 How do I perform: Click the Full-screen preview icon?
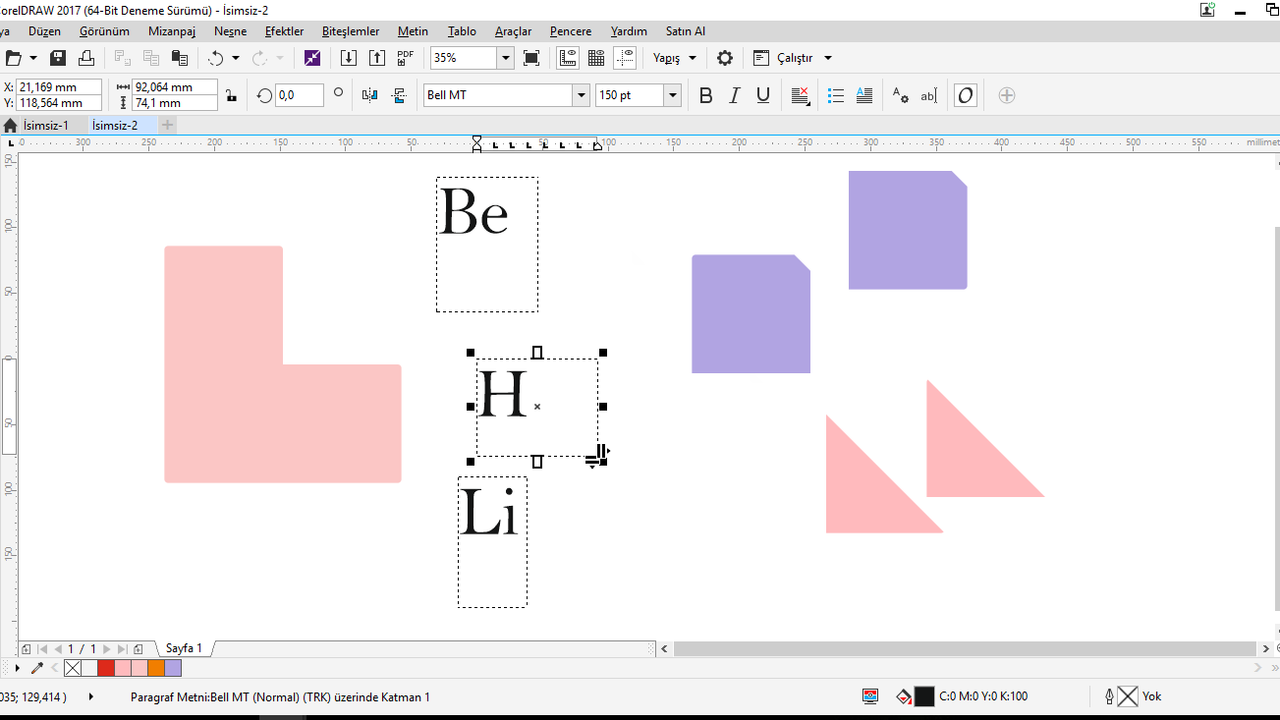(x=531, y=58)
